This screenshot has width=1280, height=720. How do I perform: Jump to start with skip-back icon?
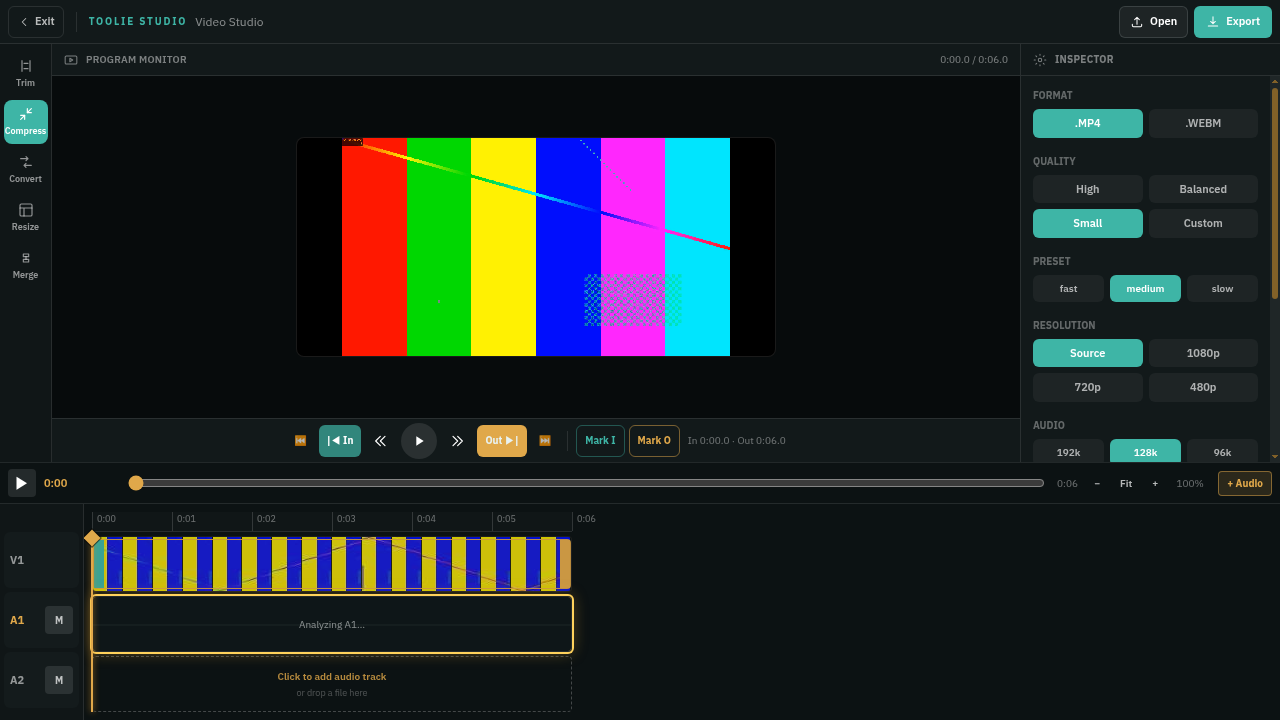pos(300,441)
